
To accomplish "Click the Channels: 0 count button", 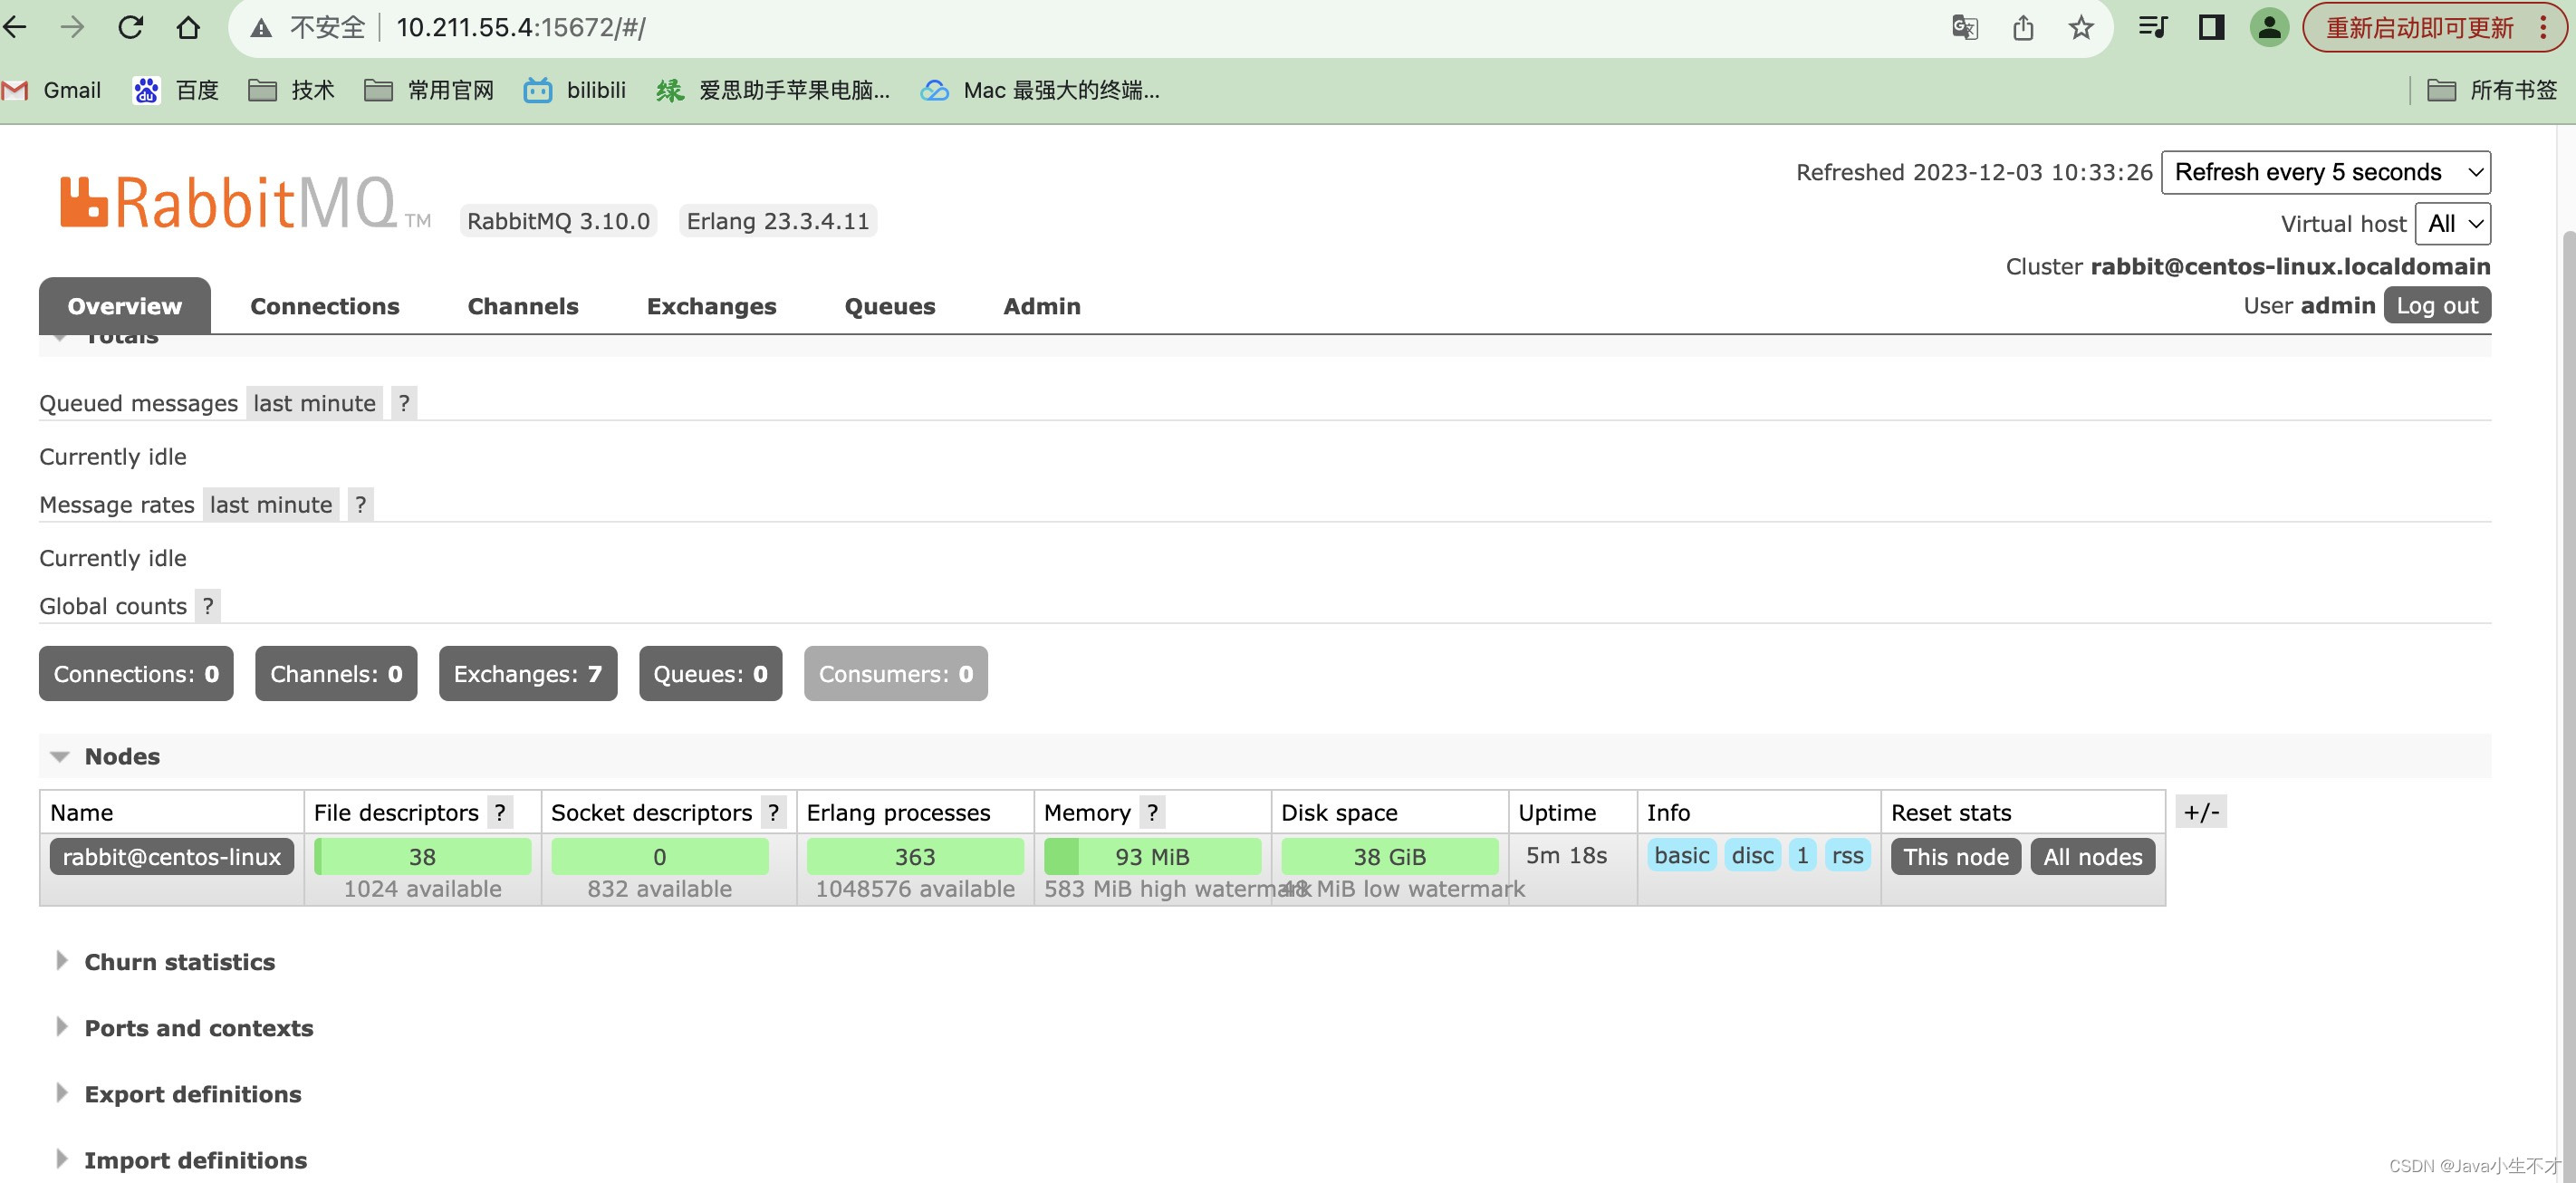I will pos(336,673).
